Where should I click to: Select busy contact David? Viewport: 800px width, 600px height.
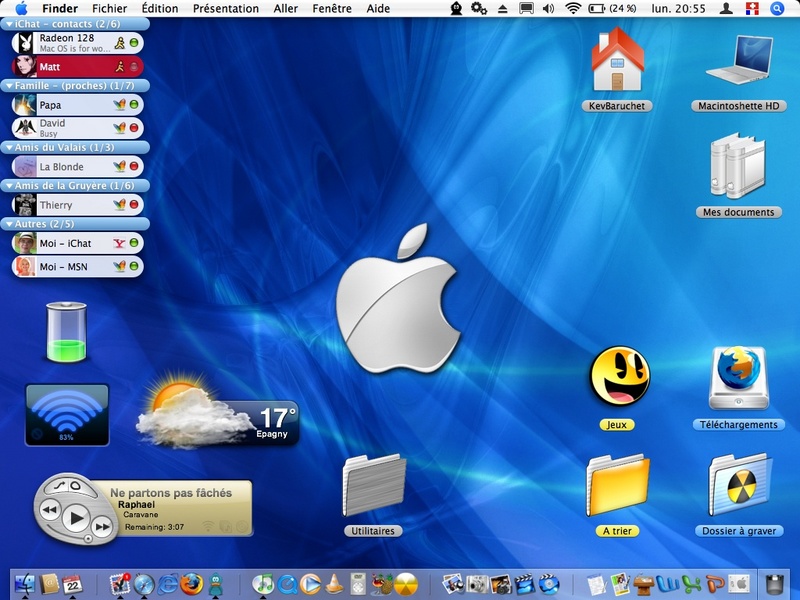pyautogui.click(x=77, y=128)
